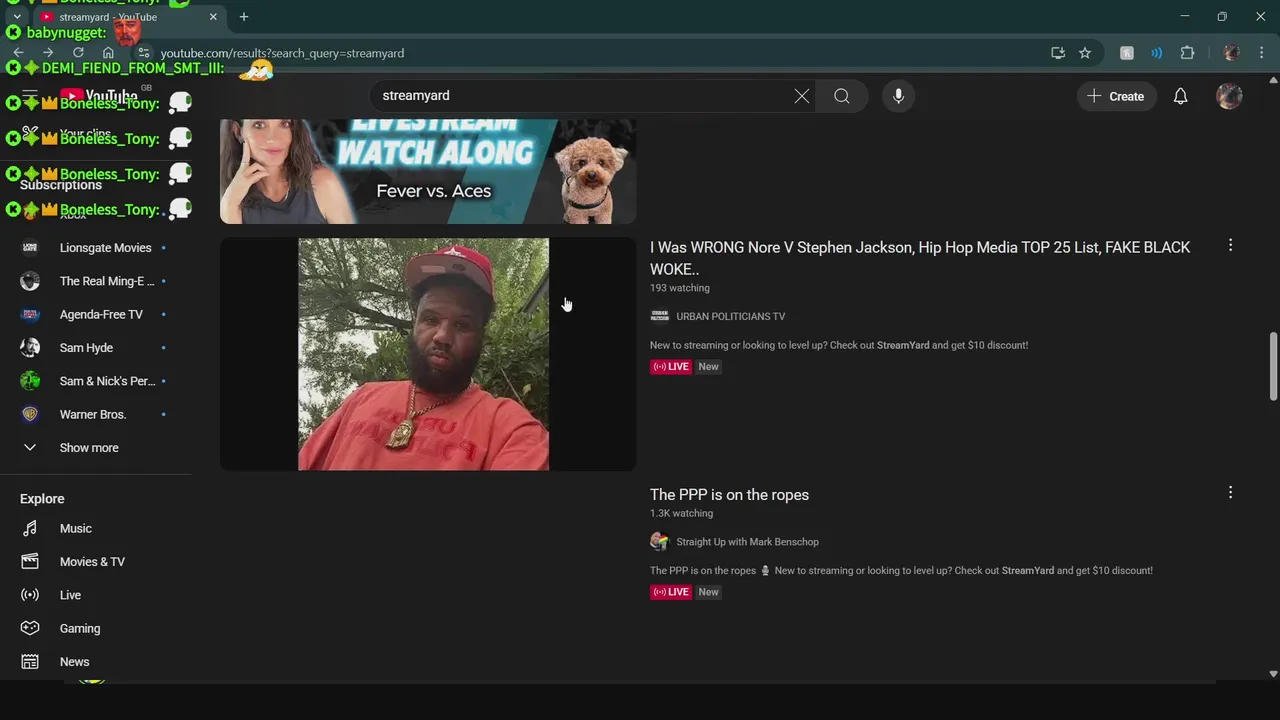Click the browser forward arrow
Image resolution: width=1280 pixels, height=720 pixels.
(x=47, y=53)
